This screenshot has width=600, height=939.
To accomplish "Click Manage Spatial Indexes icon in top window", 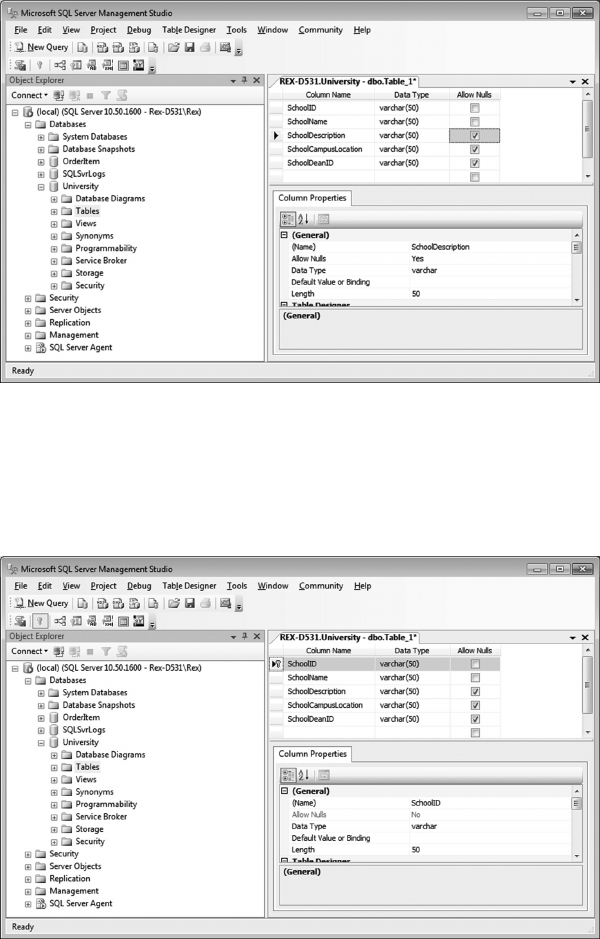I will click(x=138, y=65).
